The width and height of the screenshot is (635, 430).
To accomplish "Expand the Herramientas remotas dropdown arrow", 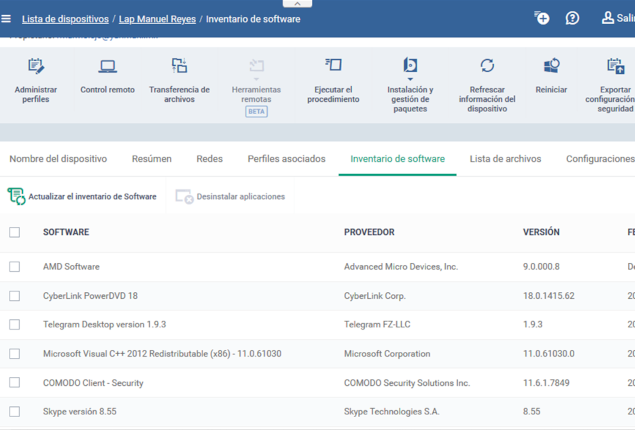I will click(256, 79).
